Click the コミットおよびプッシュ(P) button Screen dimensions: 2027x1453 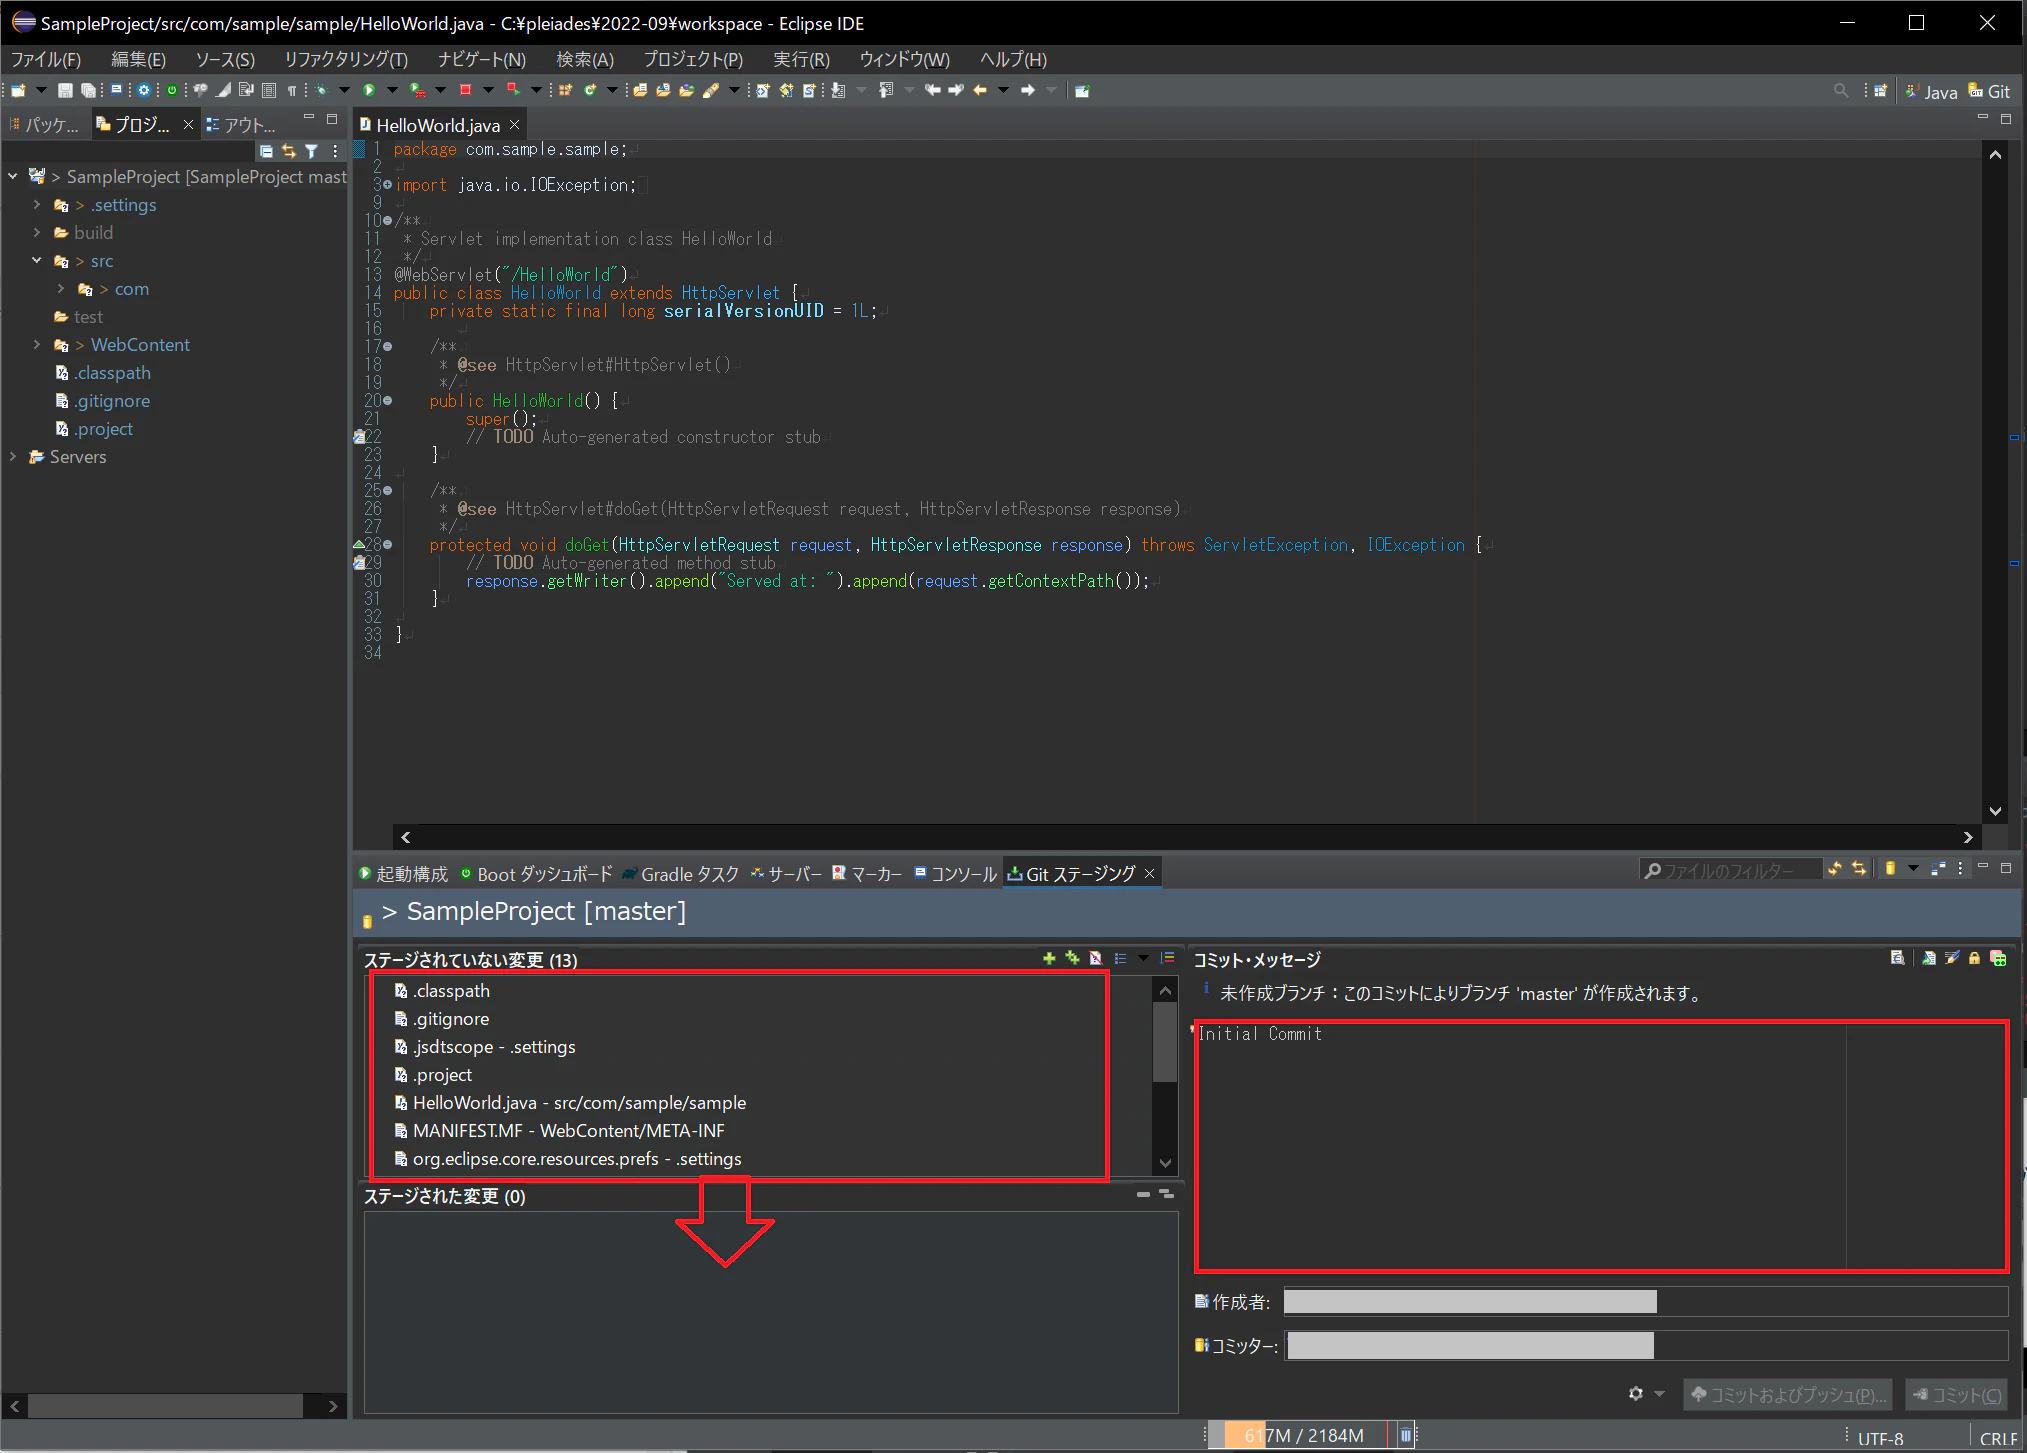1788,1394
